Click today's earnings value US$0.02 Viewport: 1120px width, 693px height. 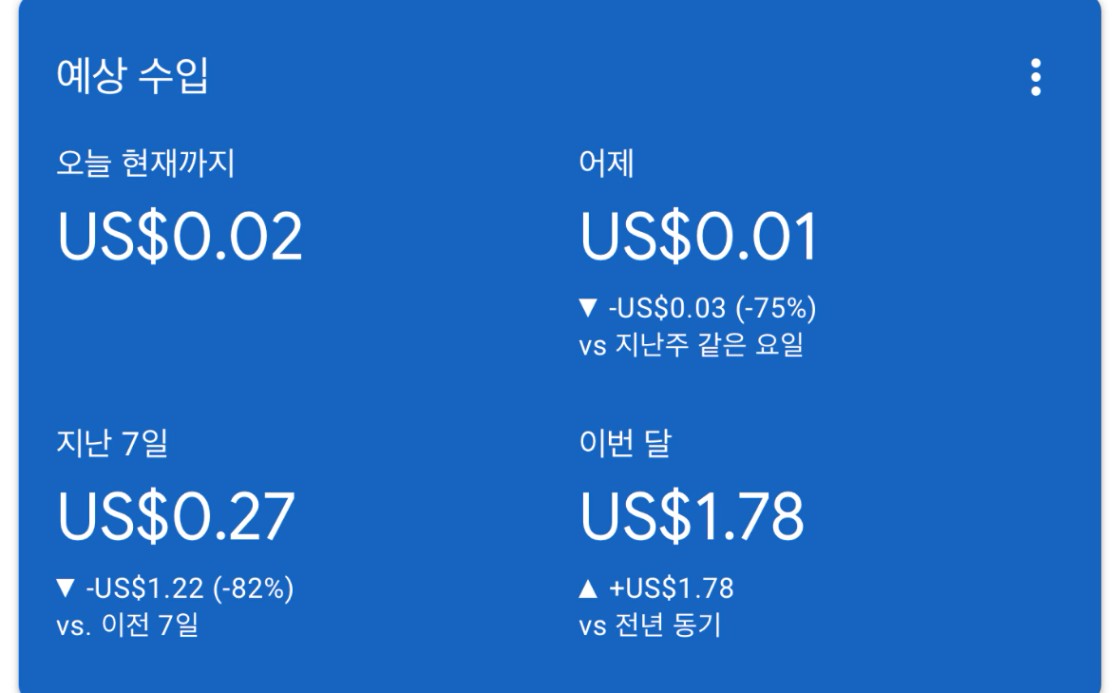click(179, 239)
